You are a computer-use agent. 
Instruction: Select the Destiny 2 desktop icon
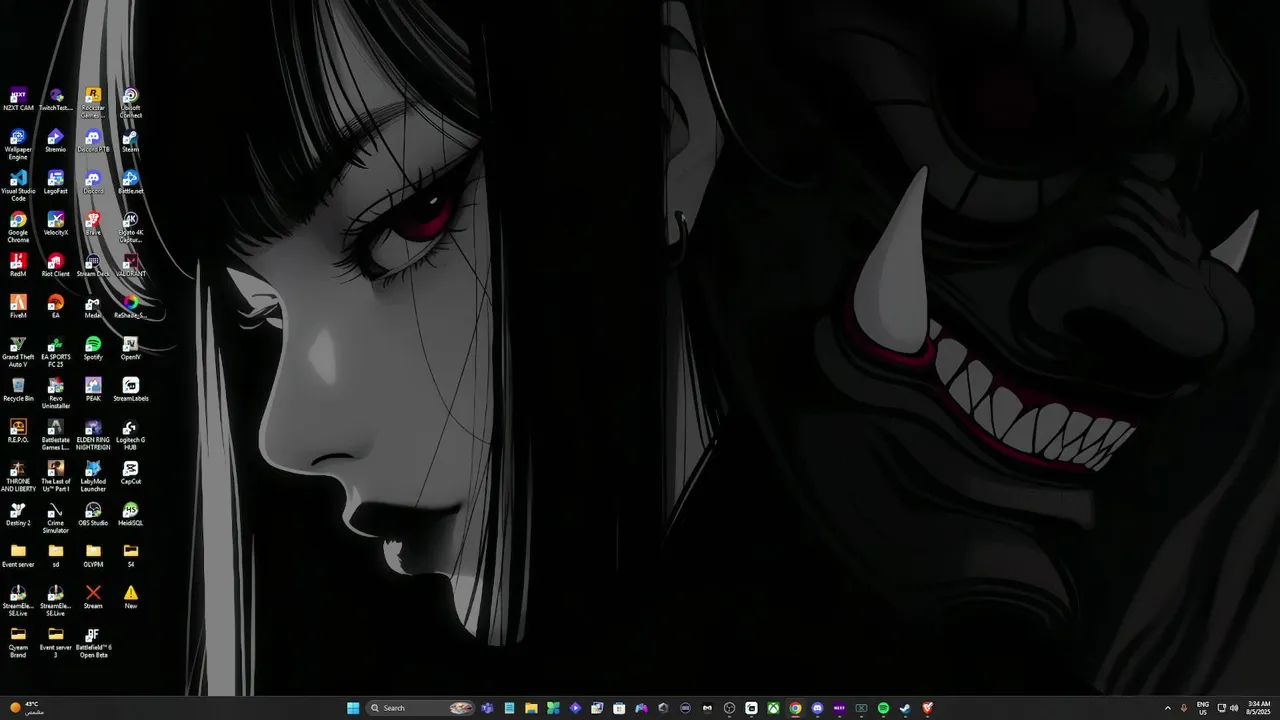click(x=18, y=515)
